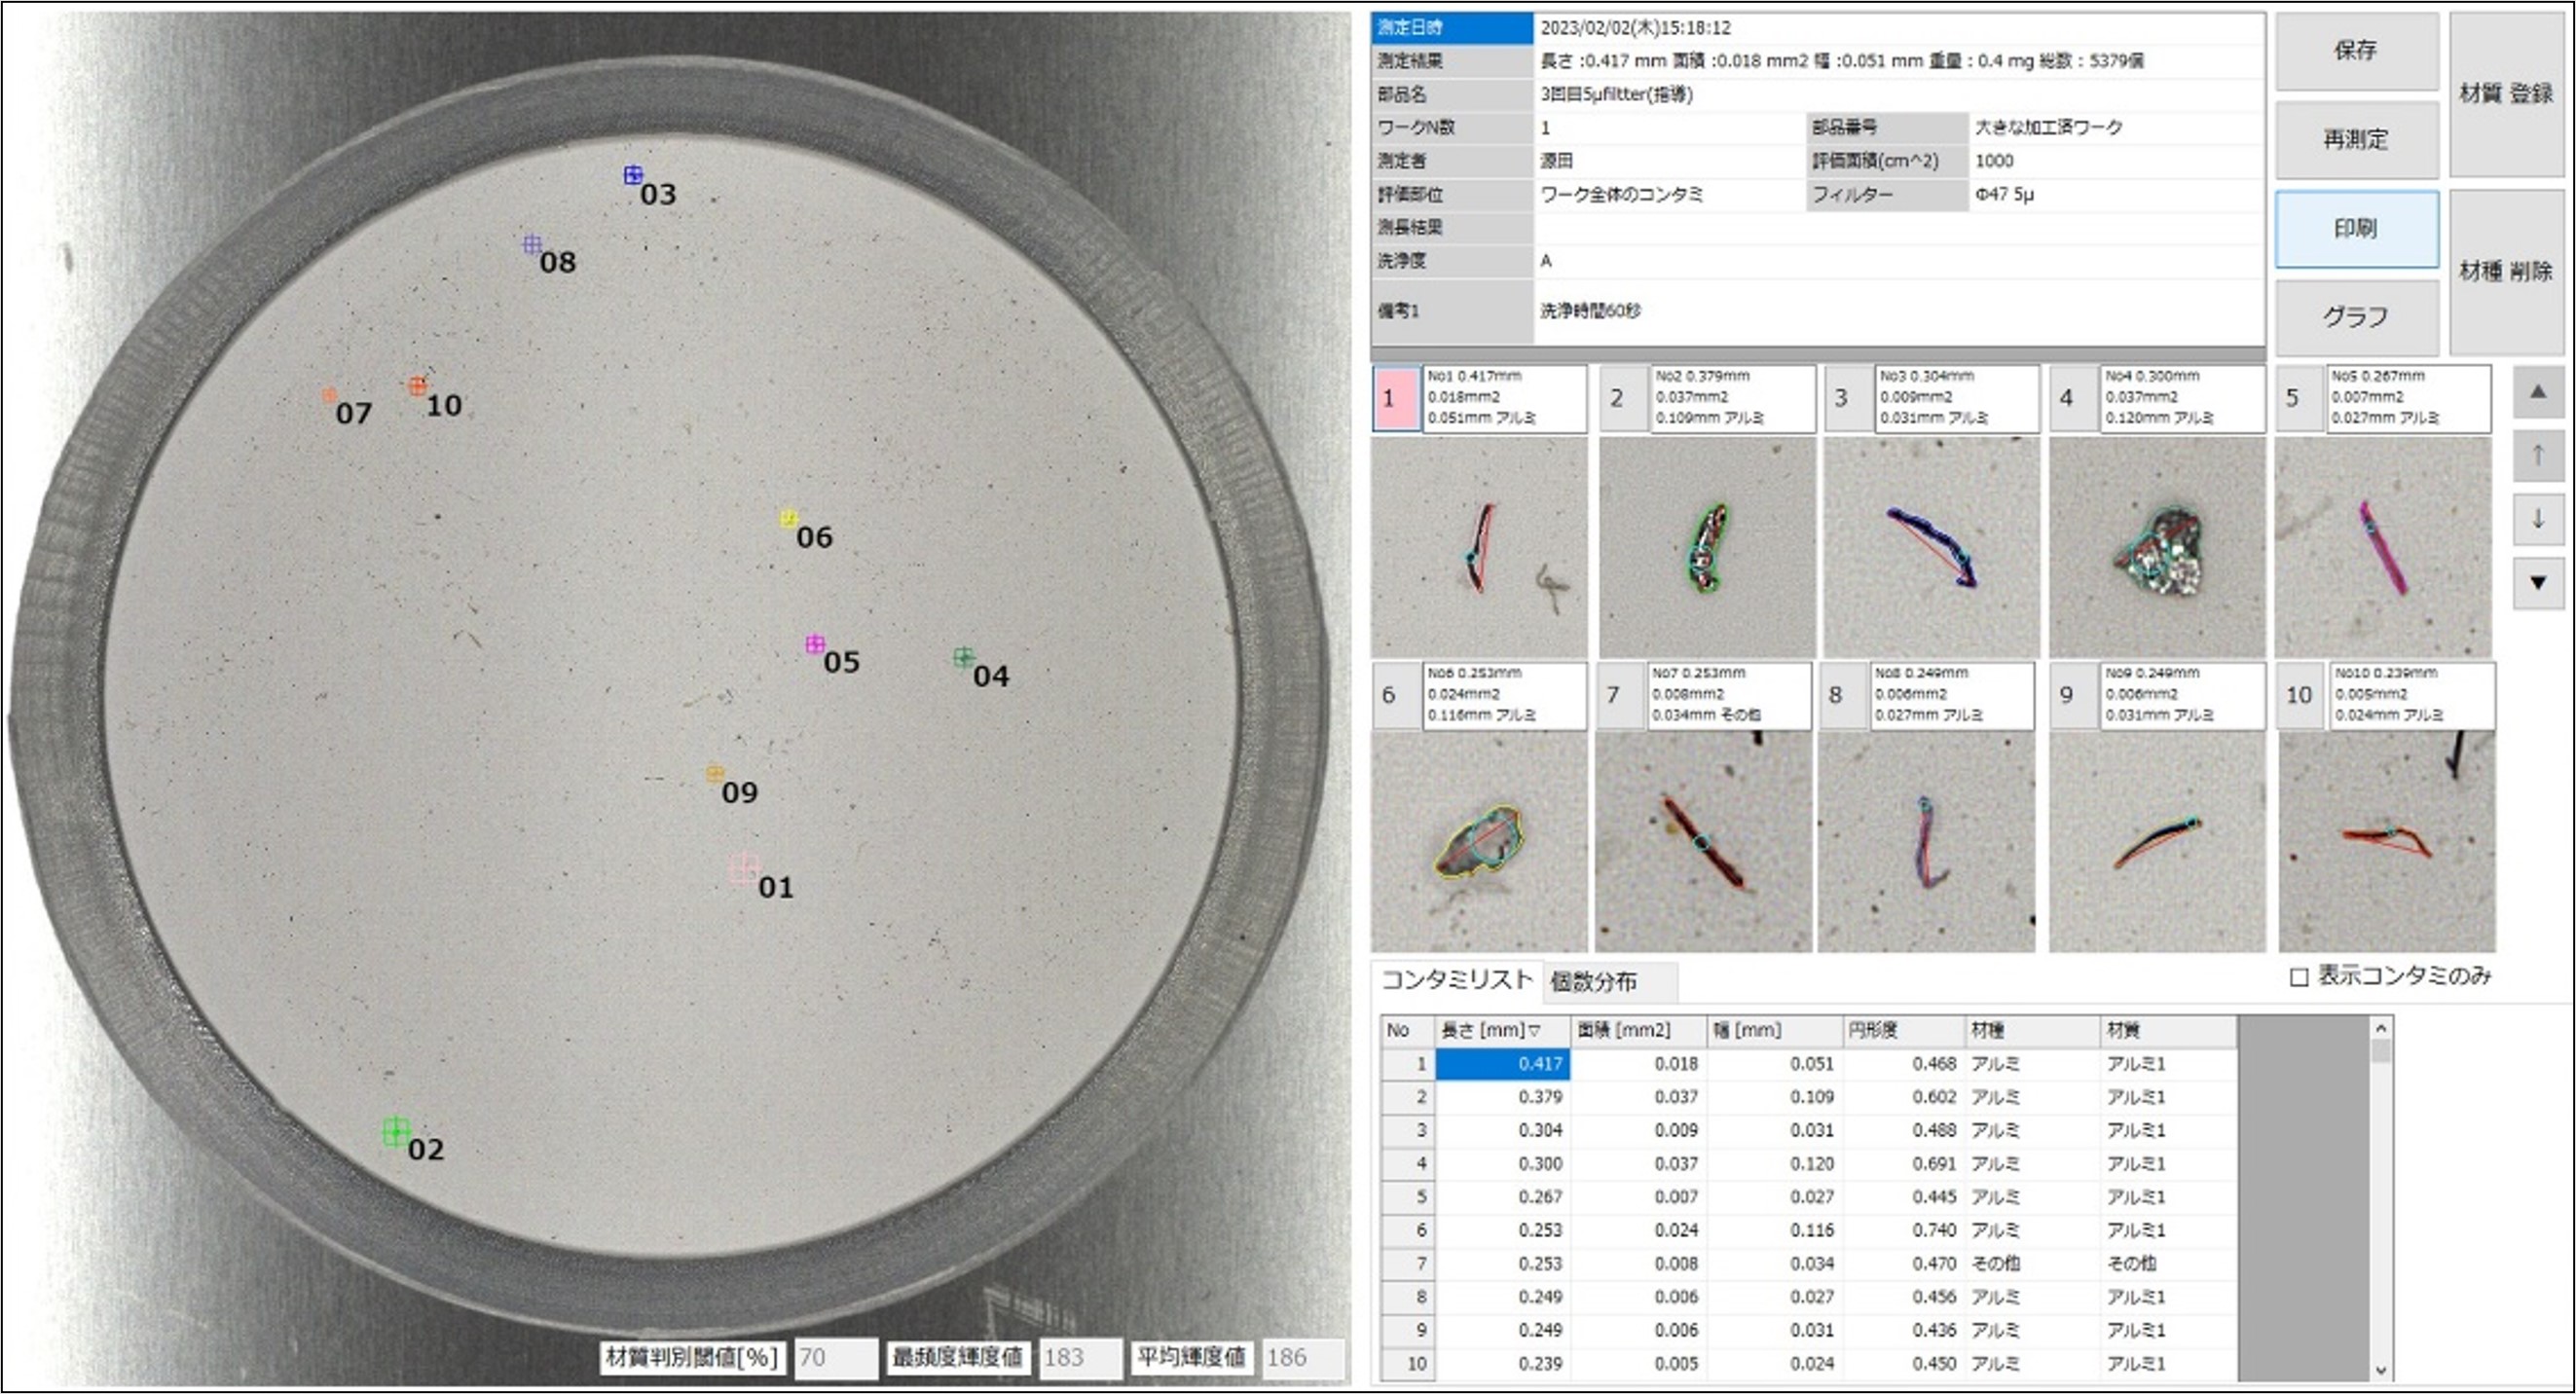
Task: Open the コンタミリスト tab
Action: click(1456, 980)
